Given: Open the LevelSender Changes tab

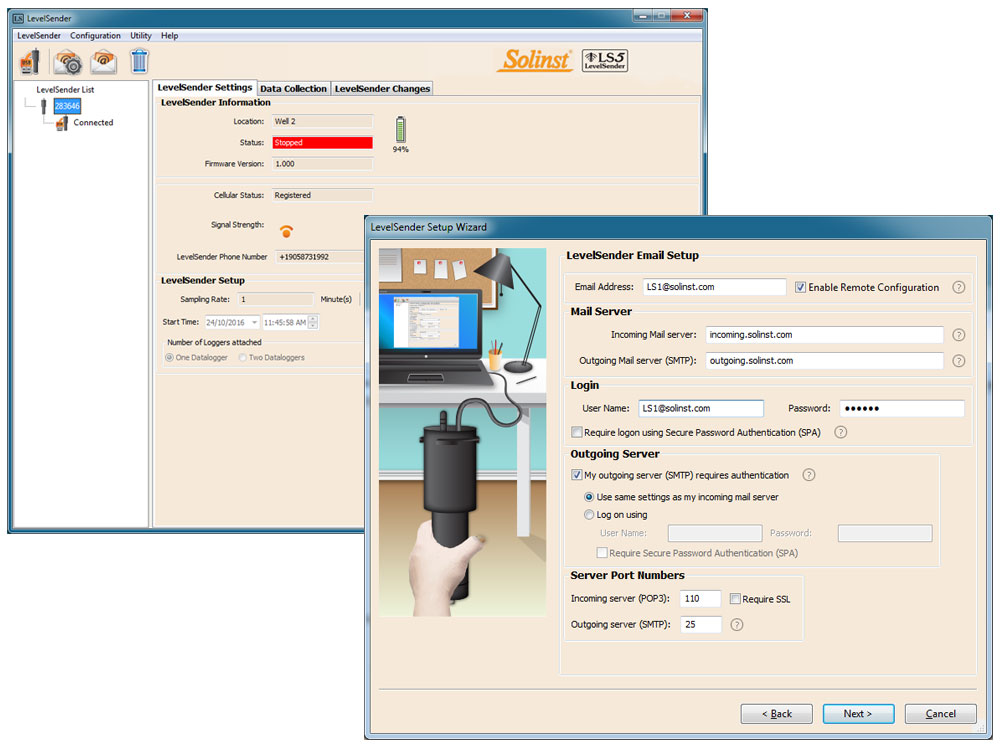Looking at the screenshot, I should coord(381,88).
